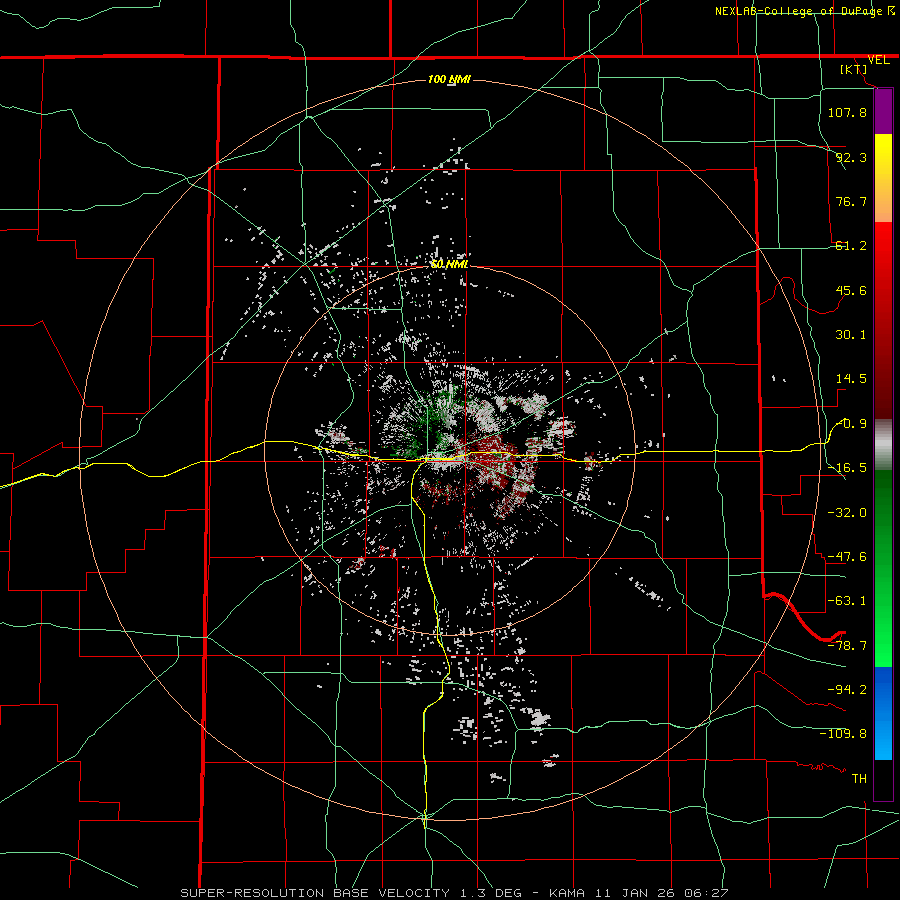This screenshot has width=900, height=900.
Task: Select the -16.5 velocity scale value
Action: 847,468
